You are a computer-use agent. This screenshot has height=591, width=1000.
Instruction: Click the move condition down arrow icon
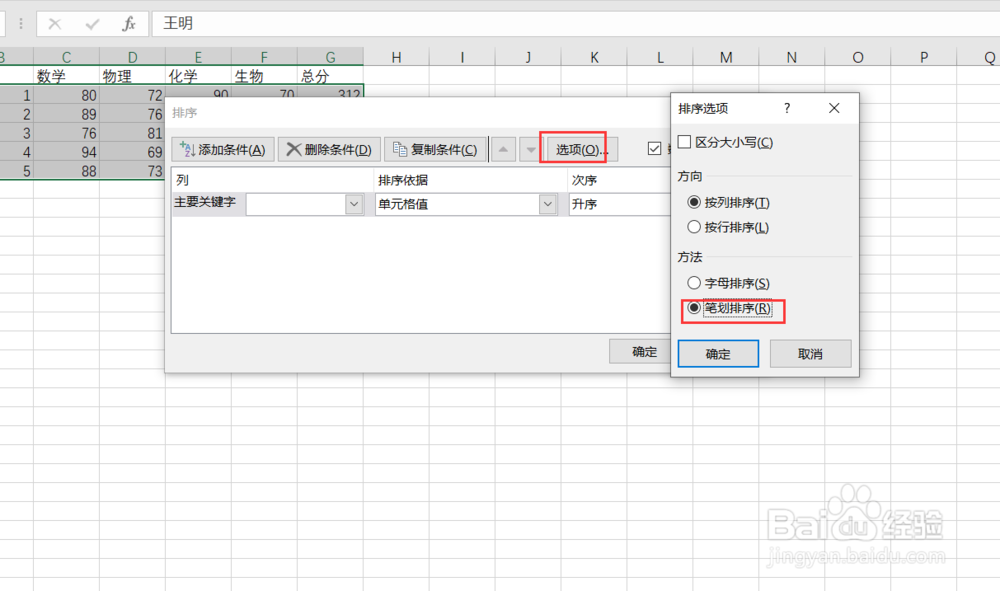529,148
